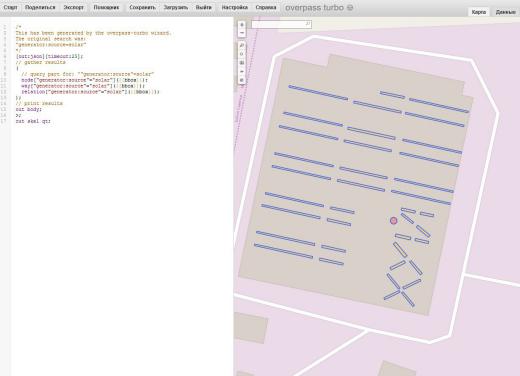The height and width of the screenshot is (376, 520).
Task: Click the "// gather results" comment line
Action: pos(41,62)
